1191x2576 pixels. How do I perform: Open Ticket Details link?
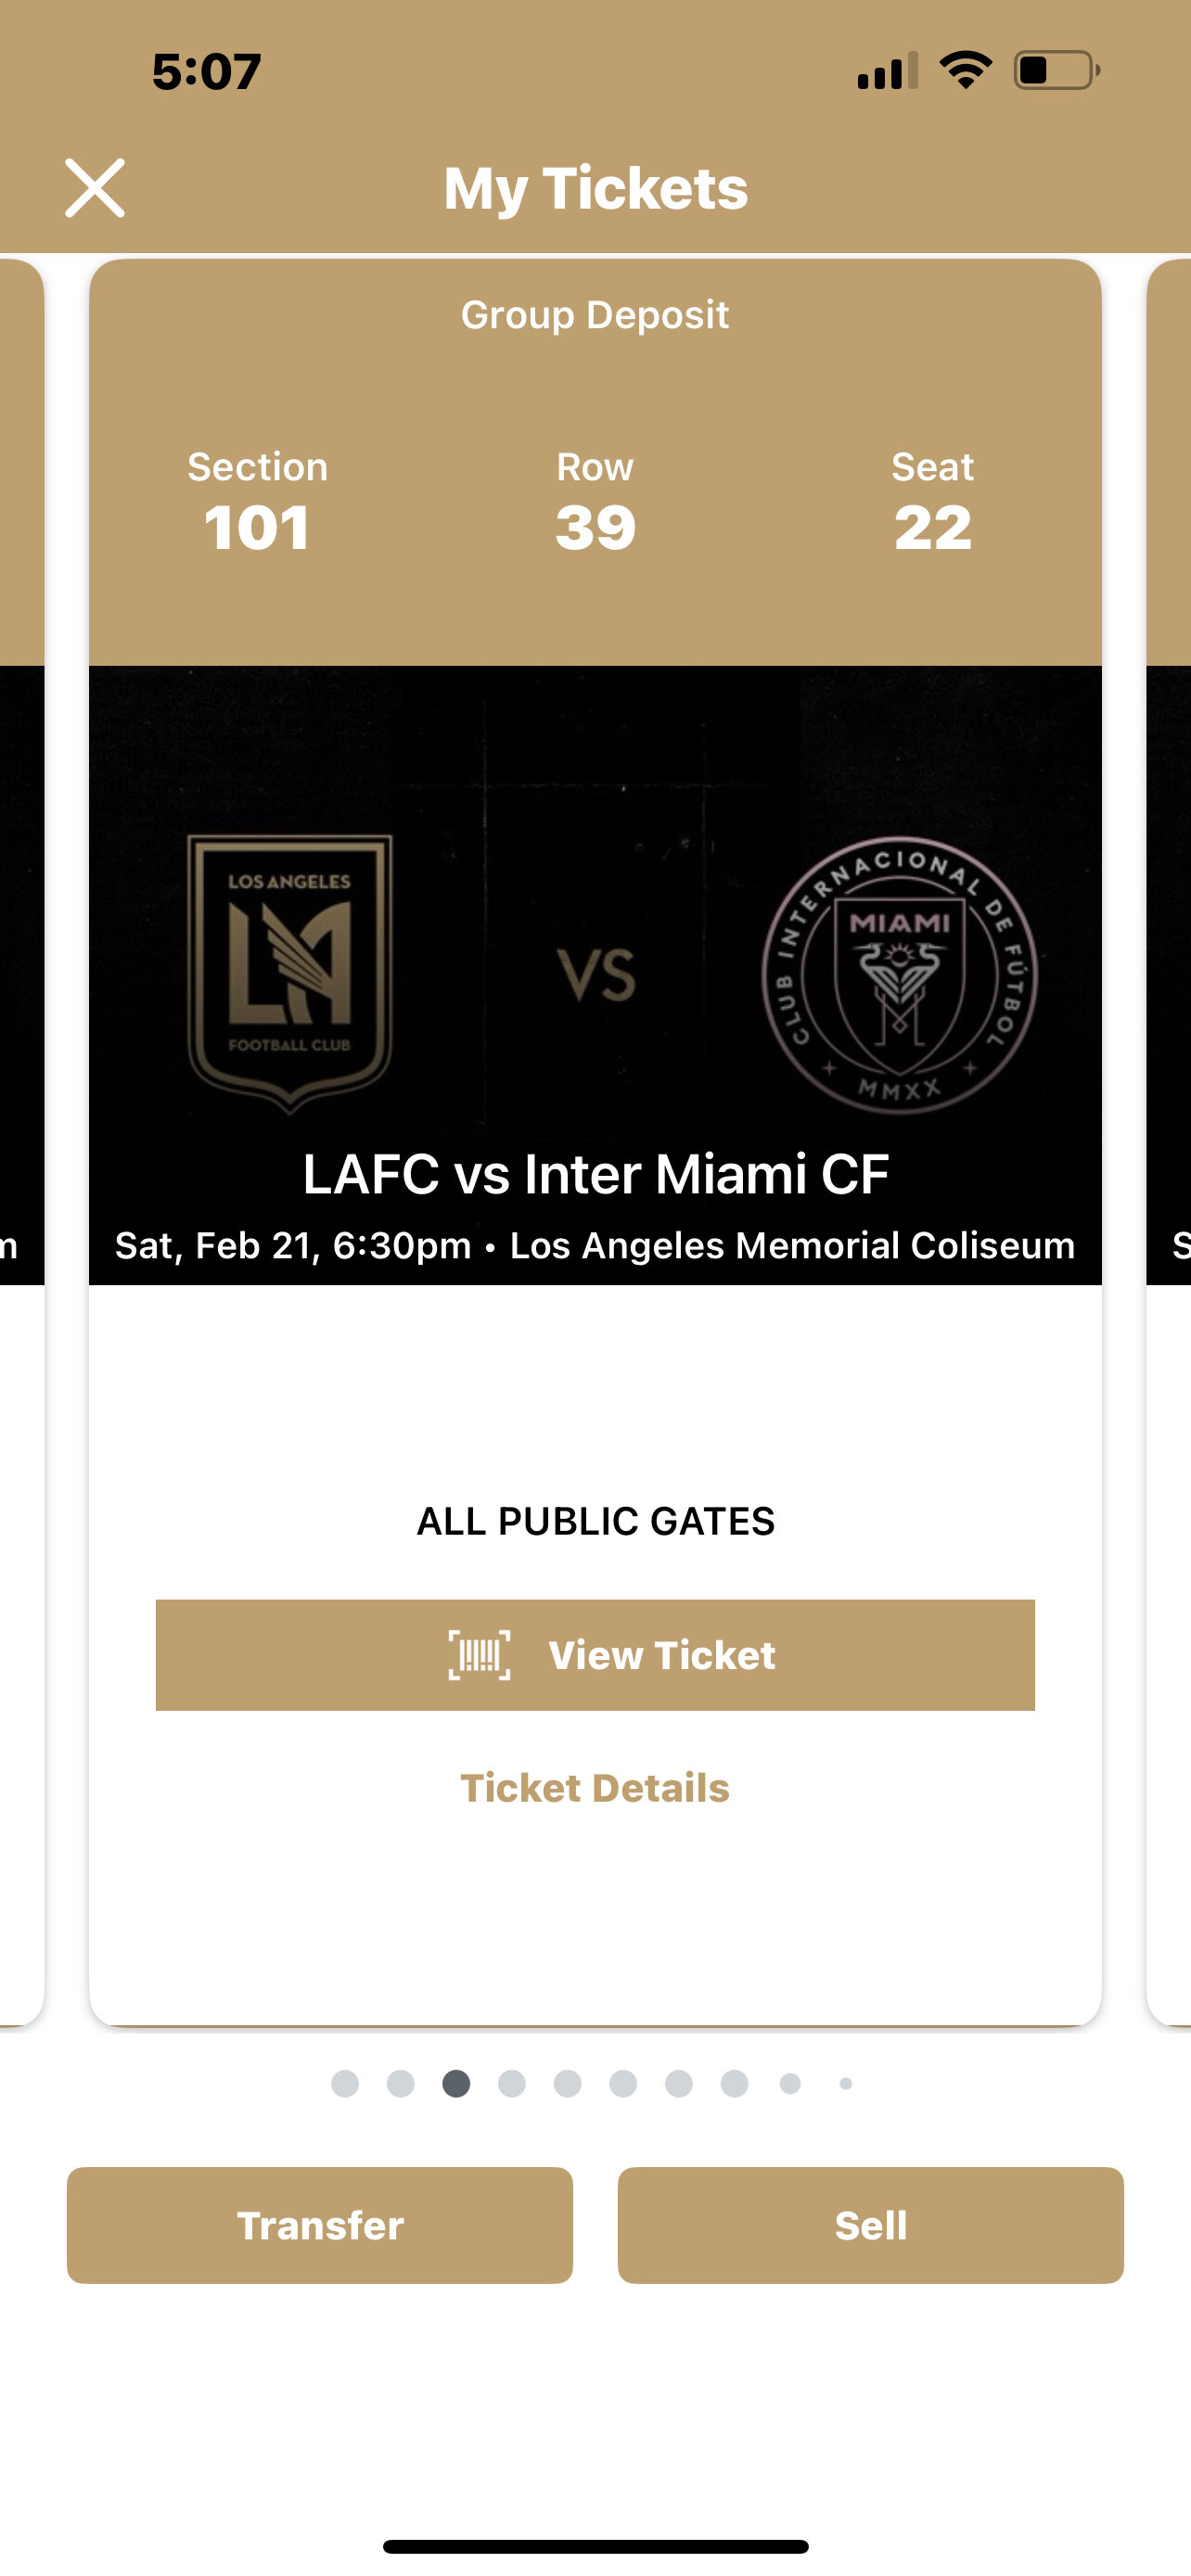595,1788
